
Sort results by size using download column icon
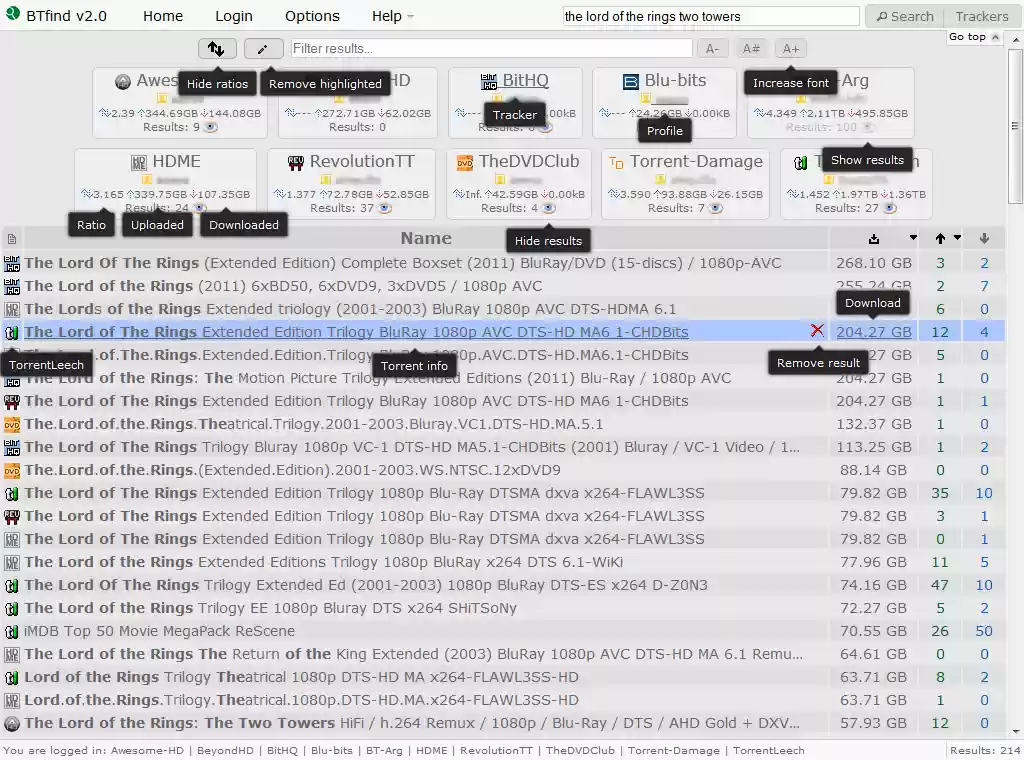pos(872,238)
